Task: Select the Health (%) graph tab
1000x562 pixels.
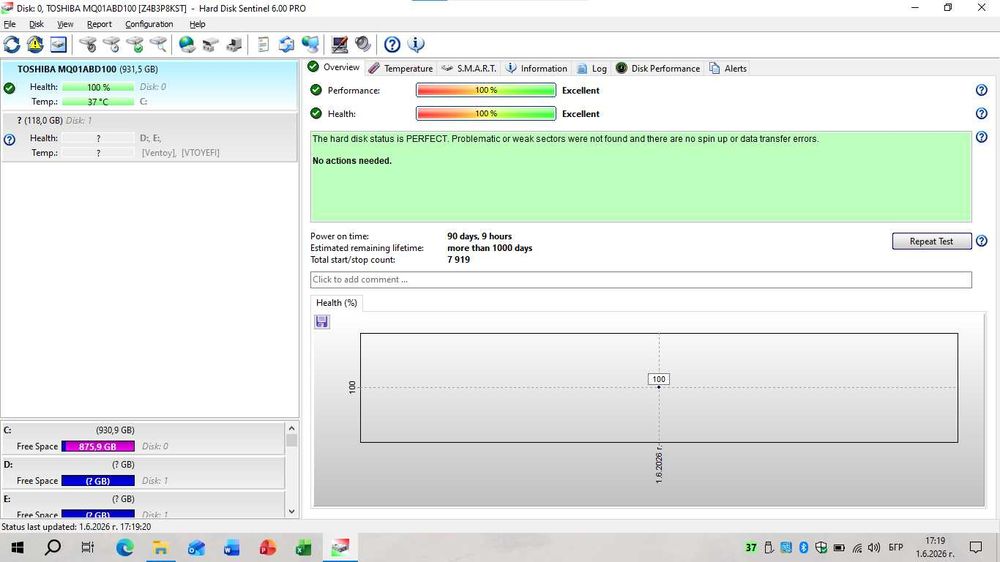Action: [x=336, y=303]
